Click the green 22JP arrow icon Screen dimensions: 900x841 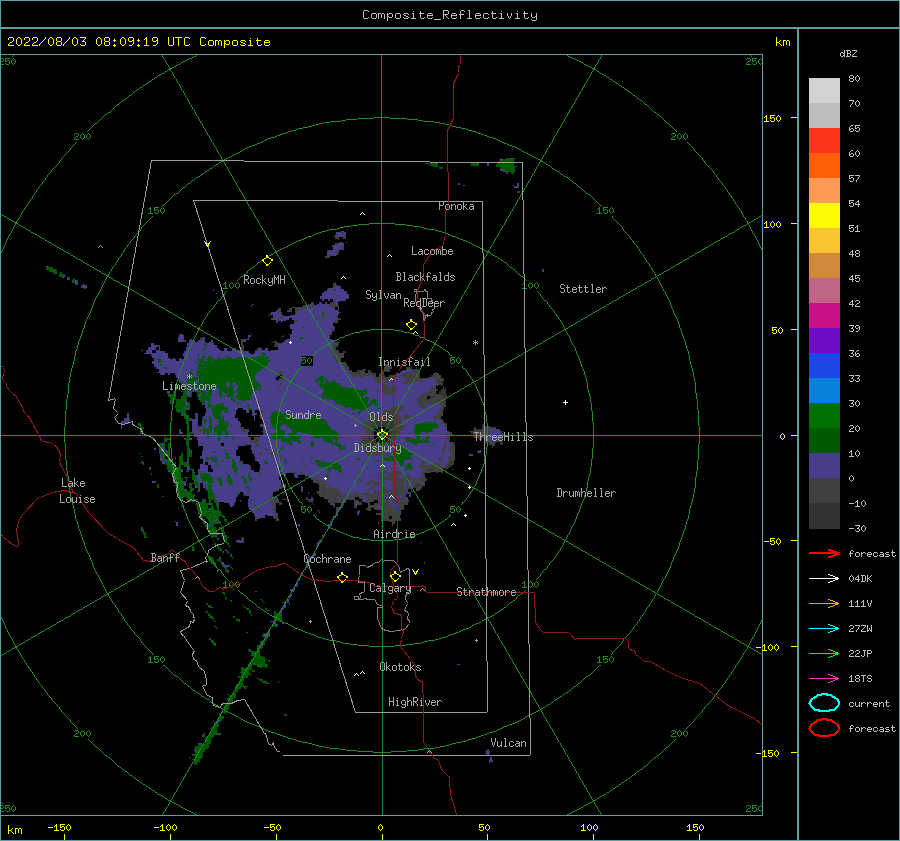pyautogui.click(x=824, y=653)
